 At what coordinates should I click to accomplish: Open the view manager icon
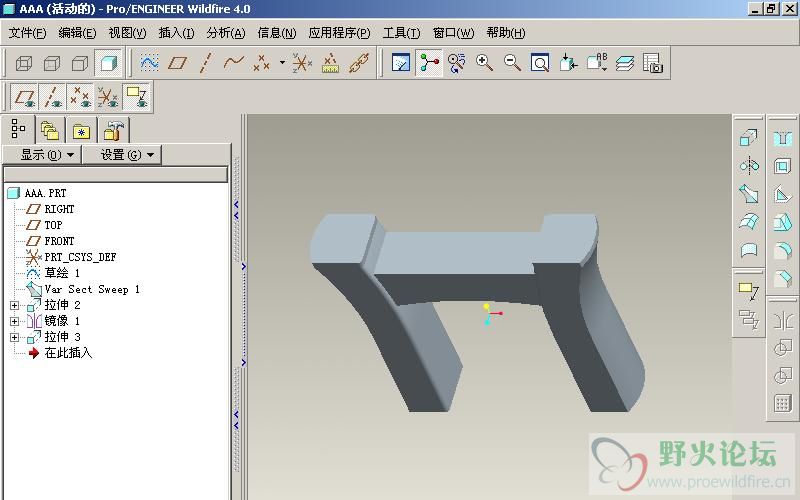pyautogui.click(x=653, y=63)
